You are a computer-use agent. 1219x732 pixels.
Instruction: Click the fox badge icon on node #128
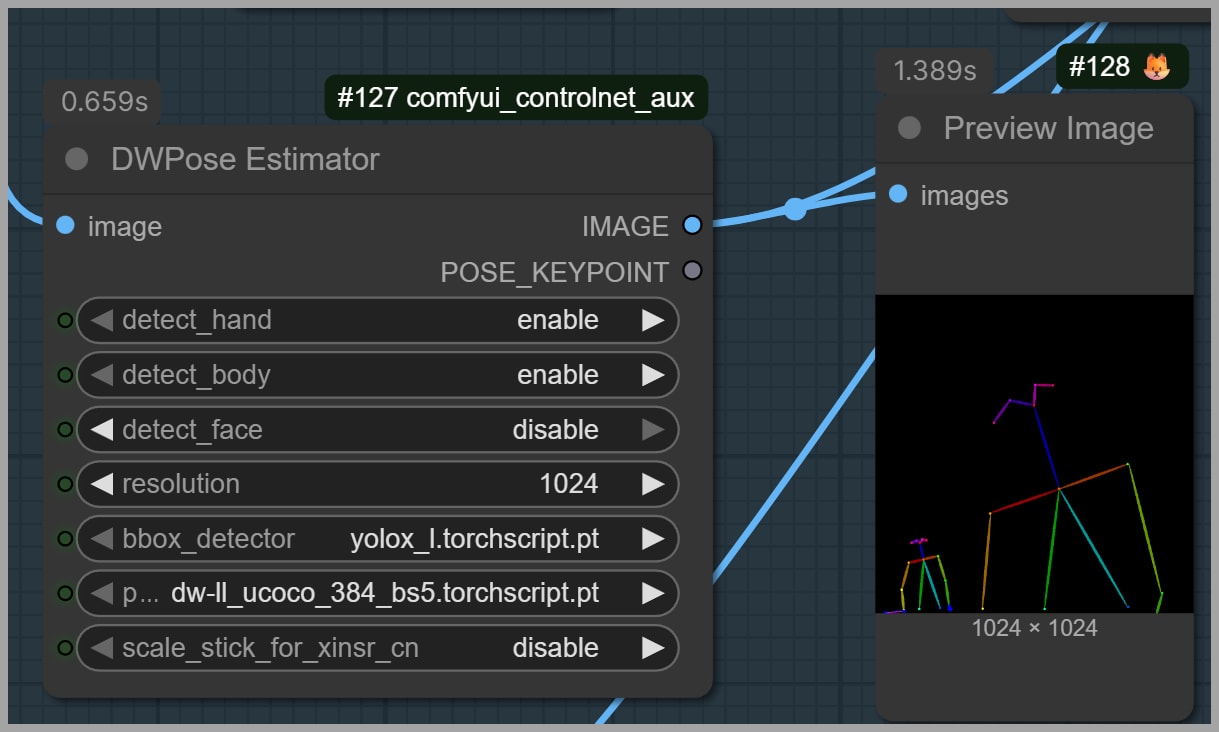tap(1156, 67)
